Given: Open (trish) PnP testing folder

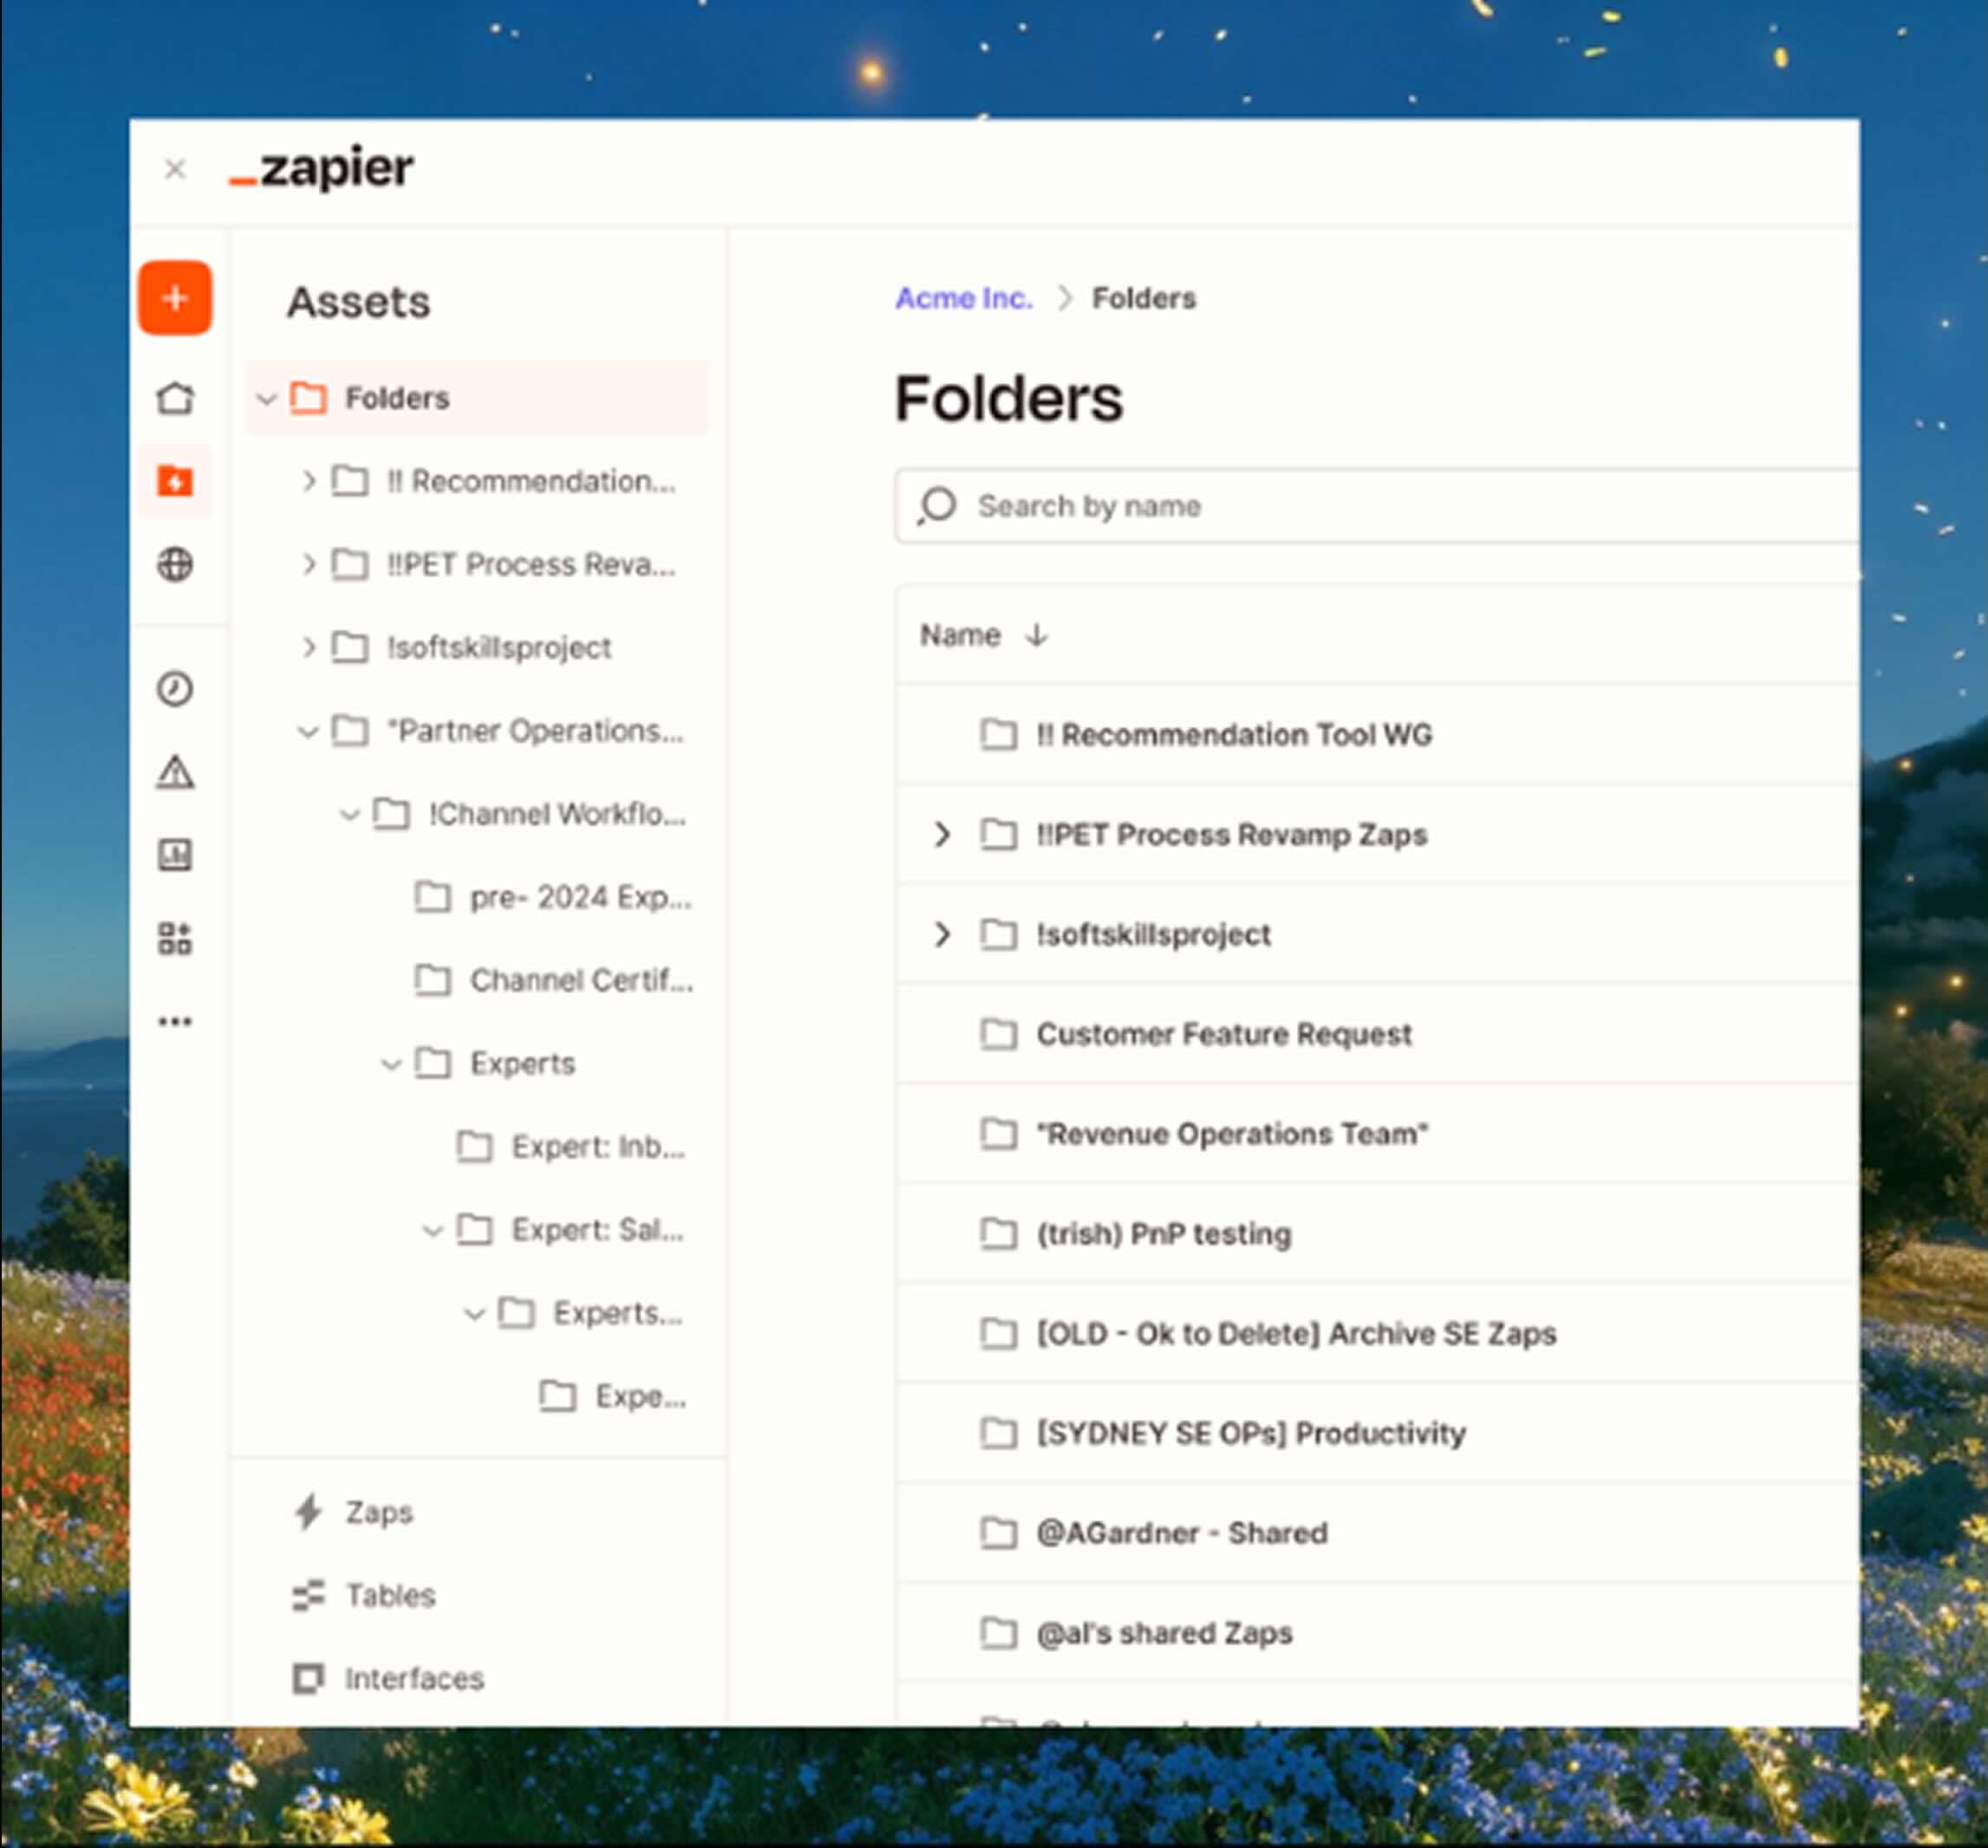Looking at the screenshot, I should 1164,1234.
